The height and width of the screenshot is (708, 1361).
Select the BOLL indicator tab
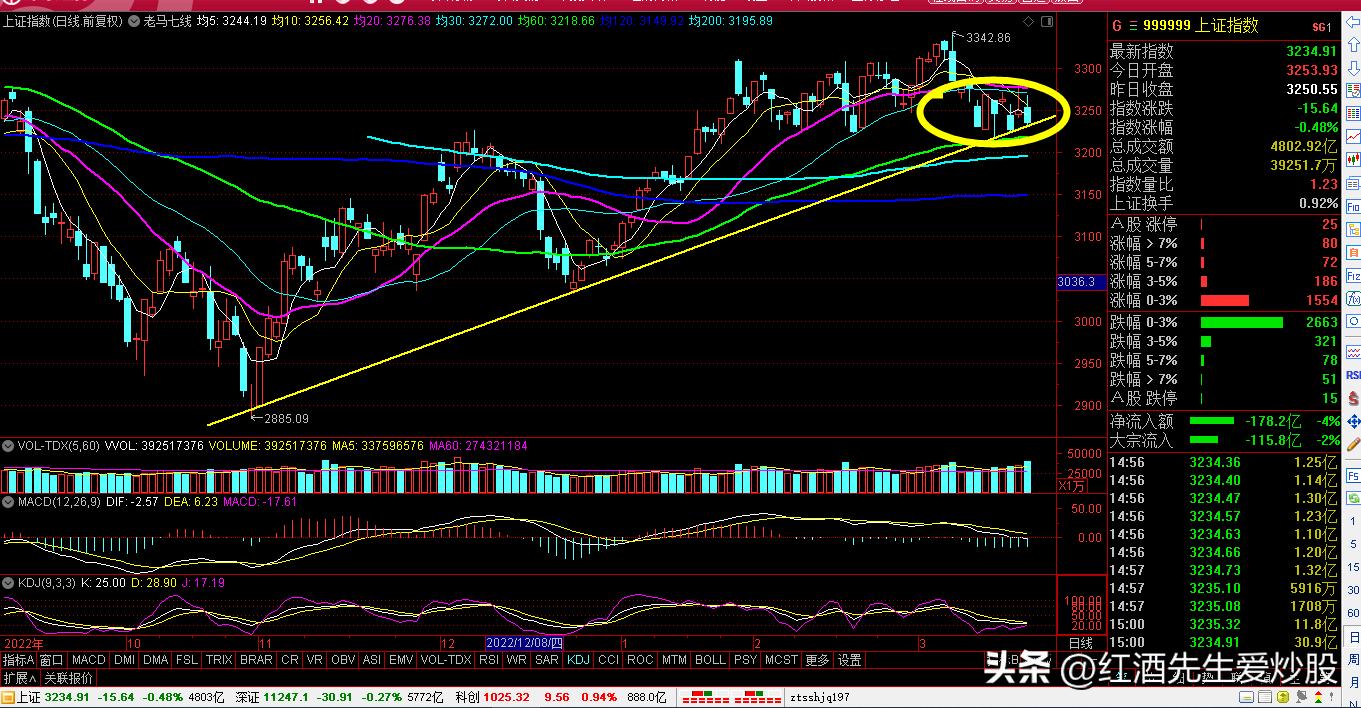pos(710,660)
